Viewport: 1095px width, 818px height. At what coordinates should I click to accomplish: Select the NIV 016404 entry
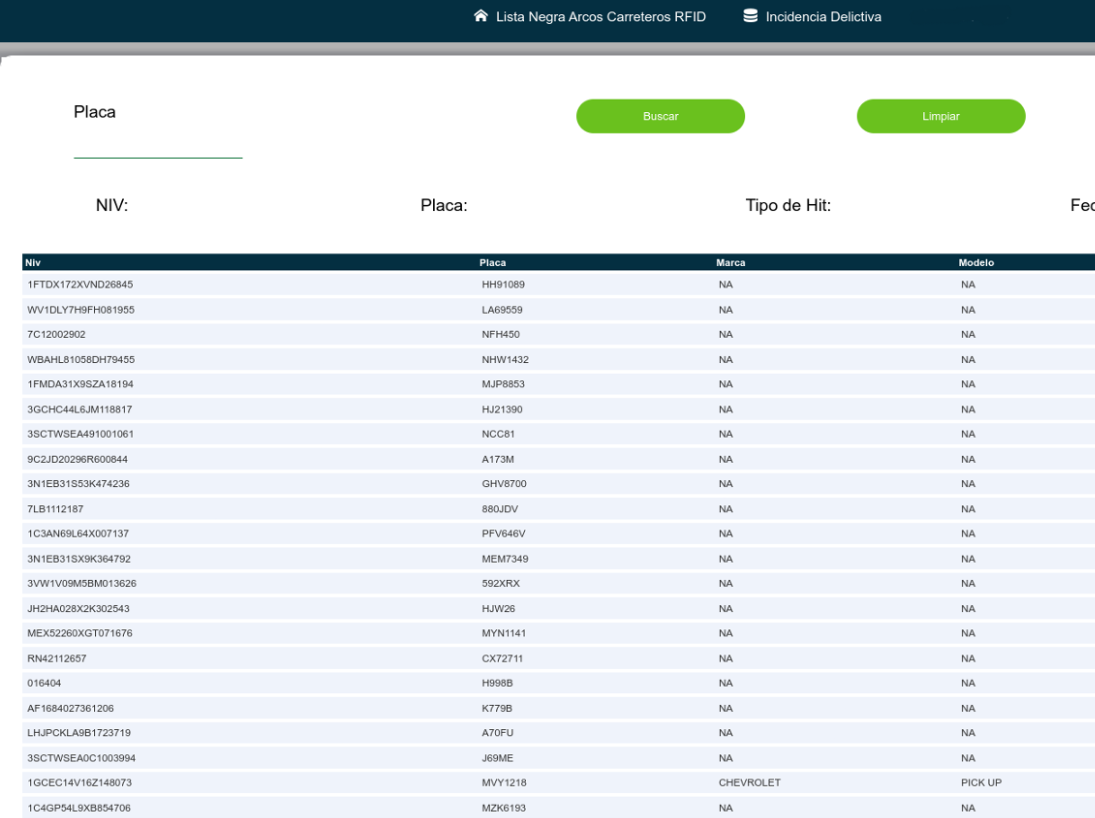pyautogui.click(x=44, y=682)
